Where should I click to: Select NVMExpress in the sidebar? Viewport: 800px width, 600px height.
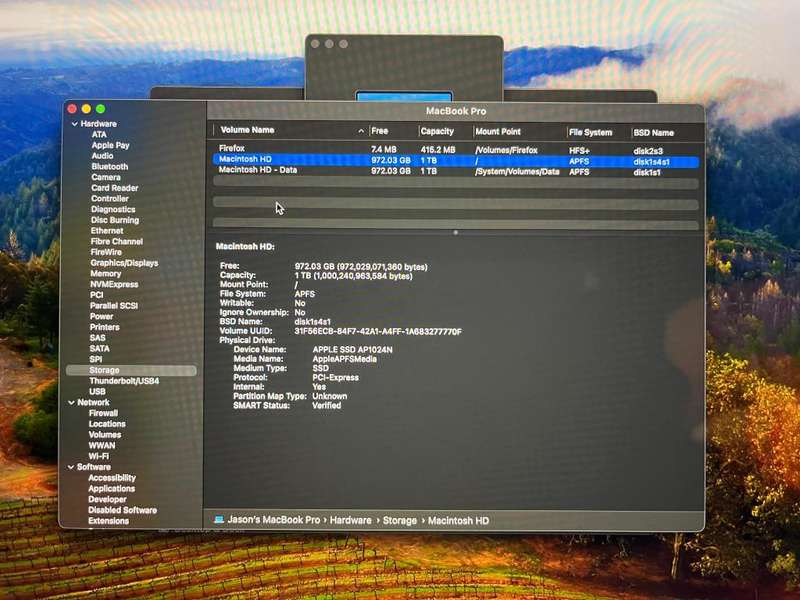tap(114, 285)
